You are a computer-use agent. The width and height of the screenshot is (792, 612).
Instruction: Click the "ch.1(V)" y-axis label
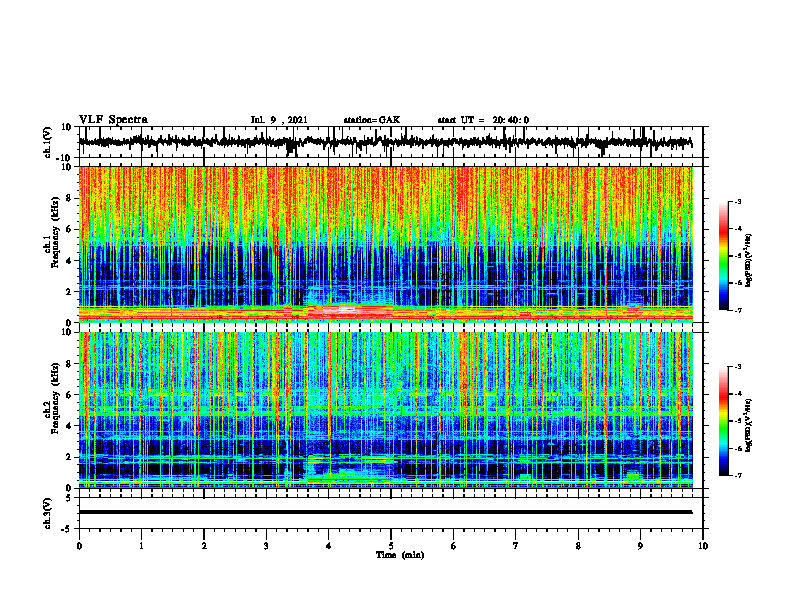point(48,142)
